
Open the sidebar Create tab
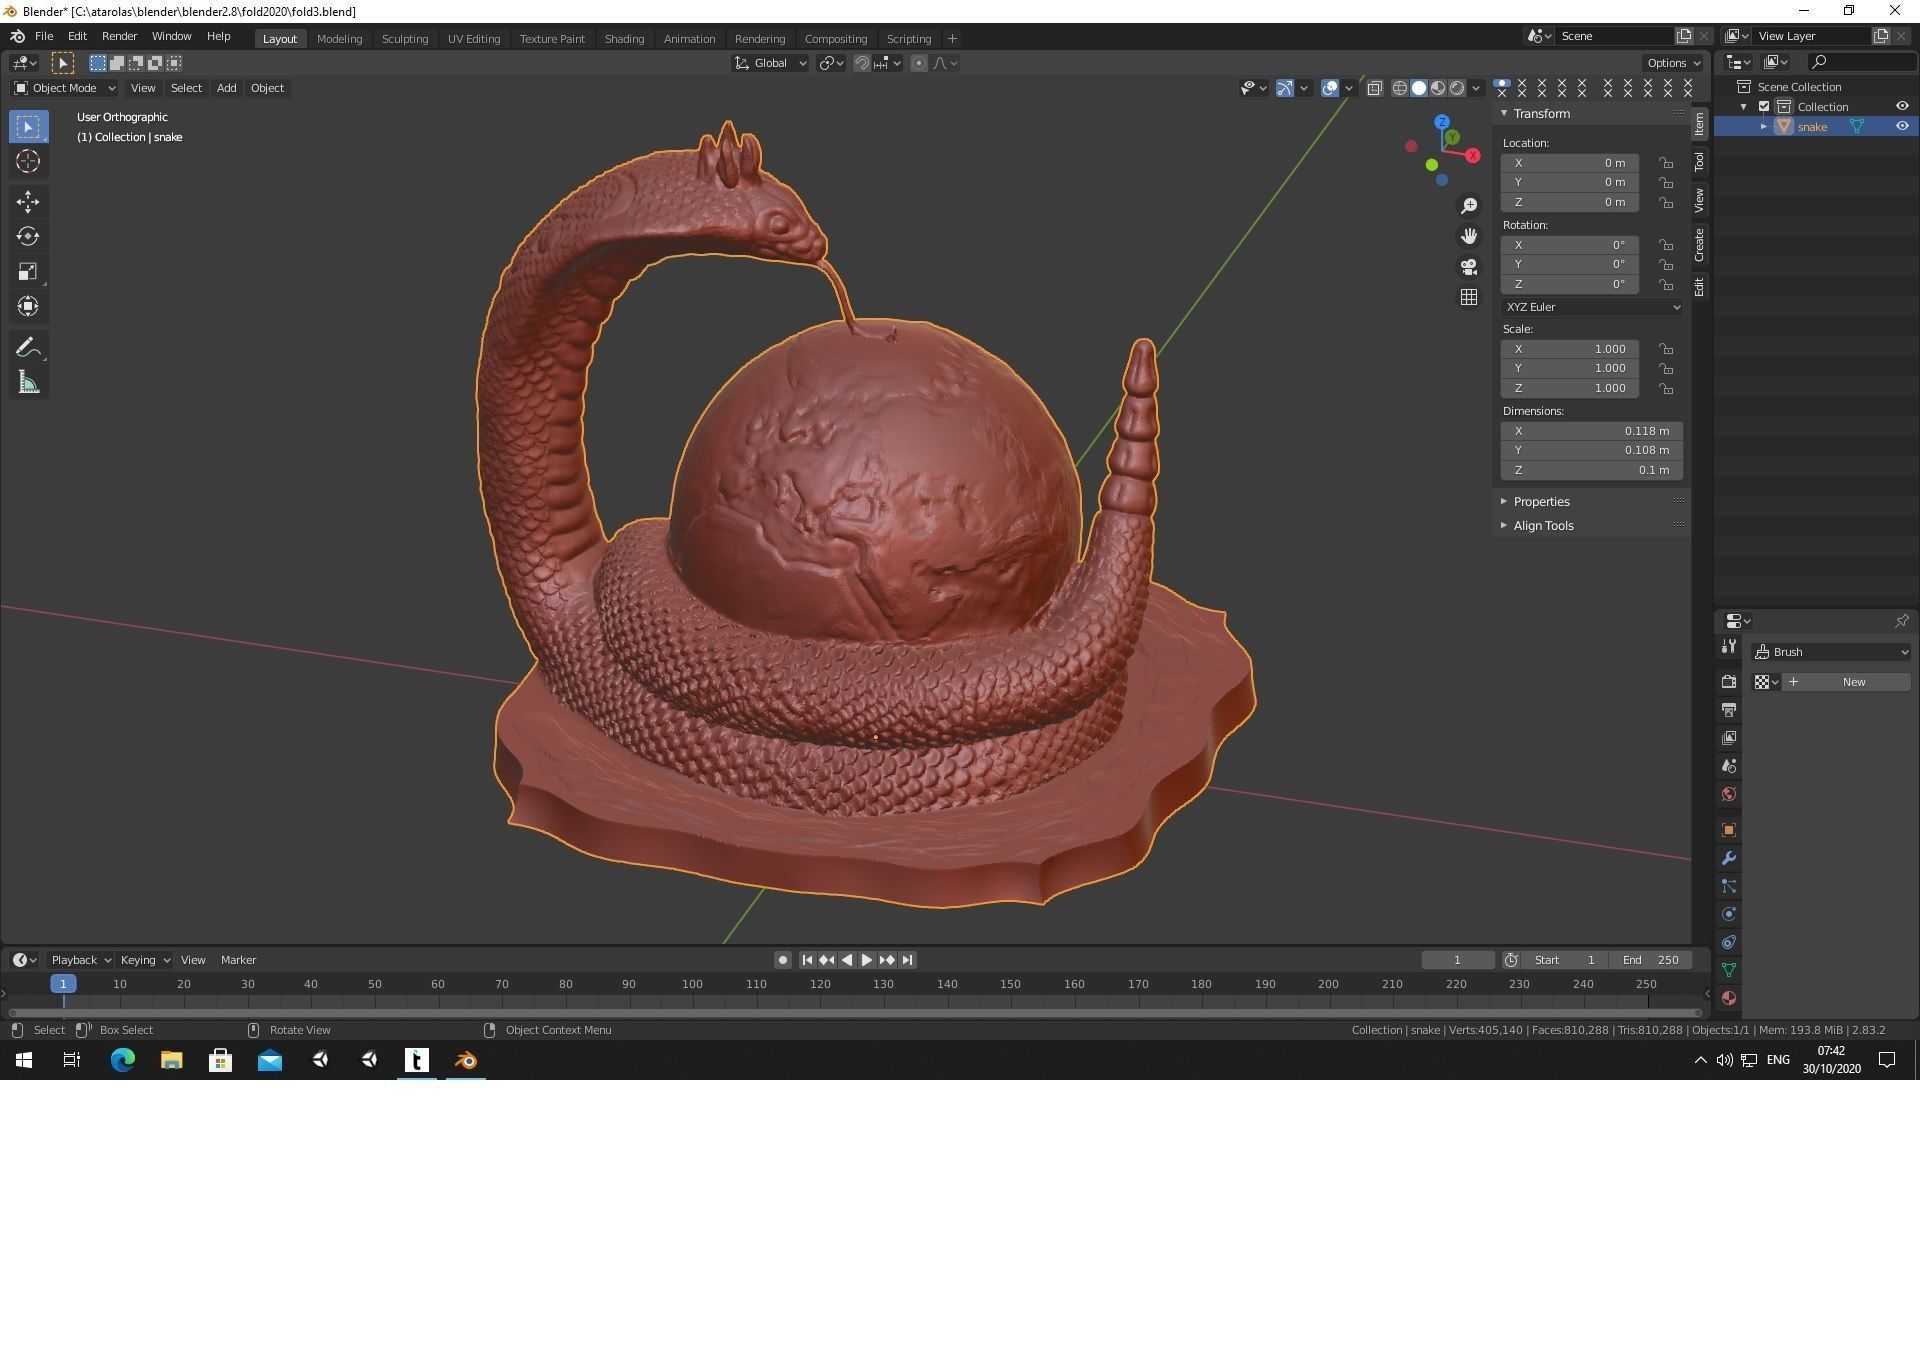pos(1699,244)
